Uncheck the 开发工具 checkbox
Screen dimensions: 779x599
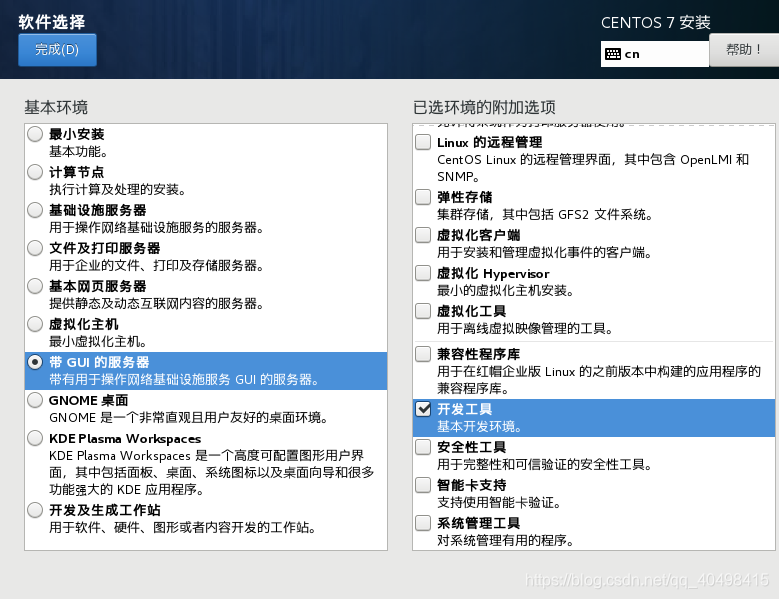[423, 409]
